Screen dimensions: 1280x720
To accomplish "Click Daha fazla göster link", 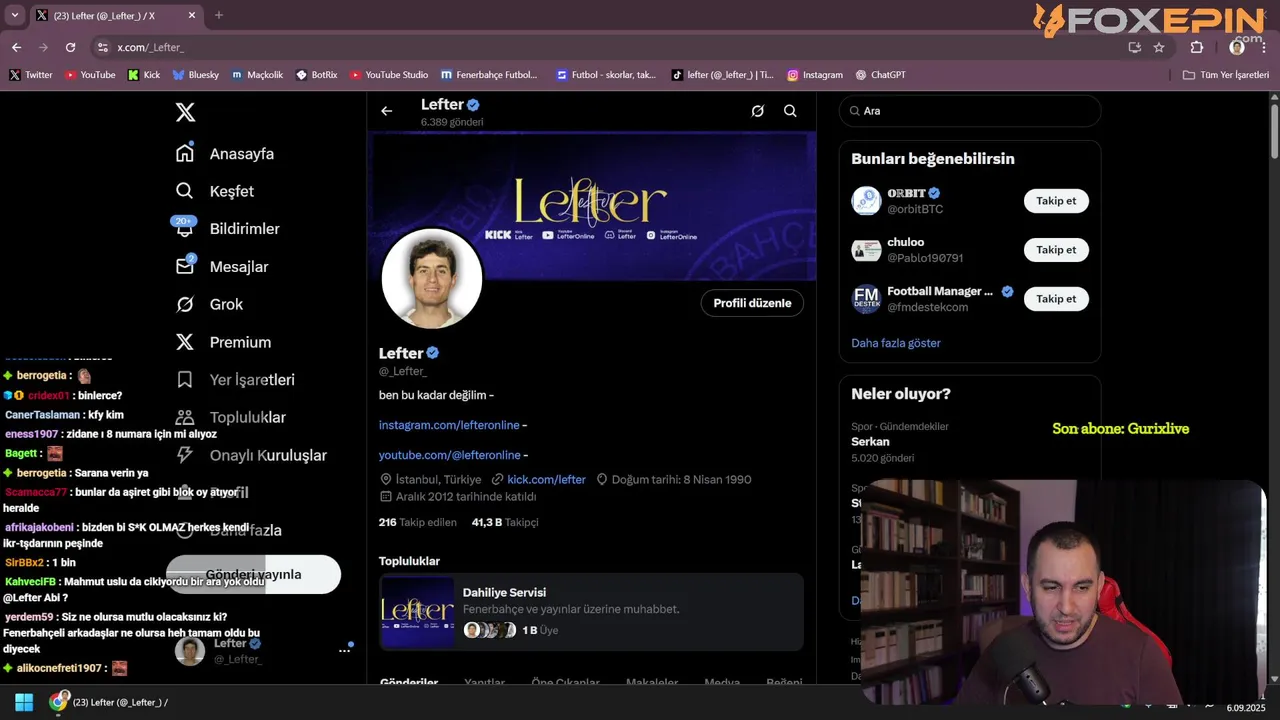I will point(896,343).
